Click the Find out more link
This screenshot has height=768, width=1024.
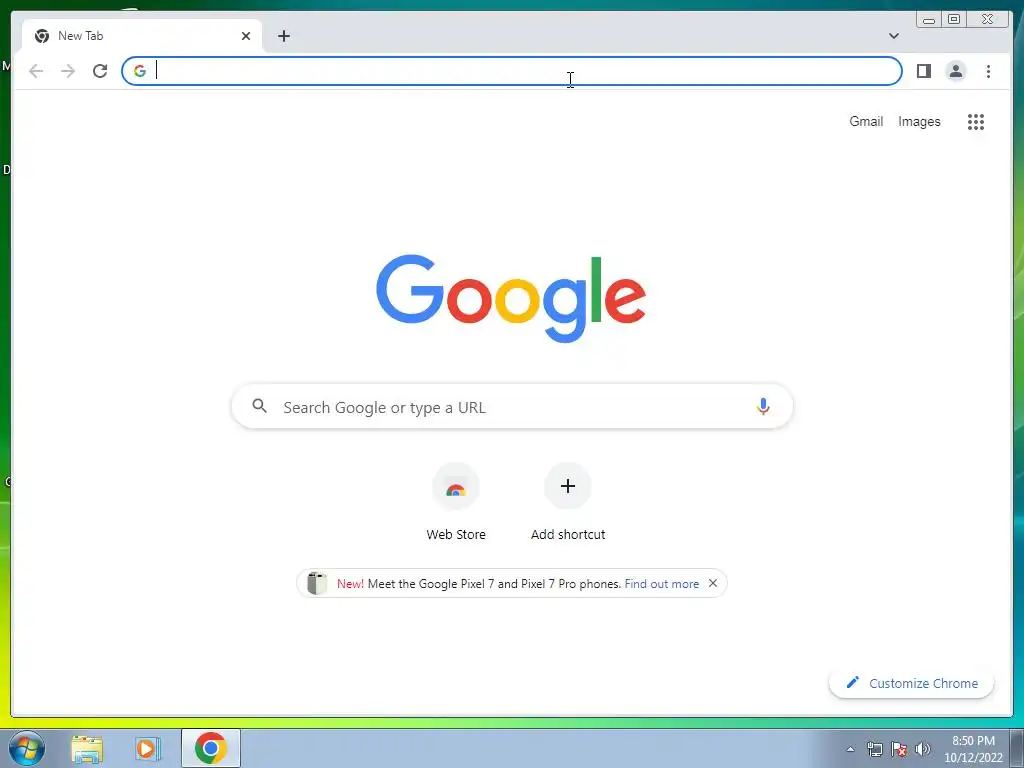662,584
